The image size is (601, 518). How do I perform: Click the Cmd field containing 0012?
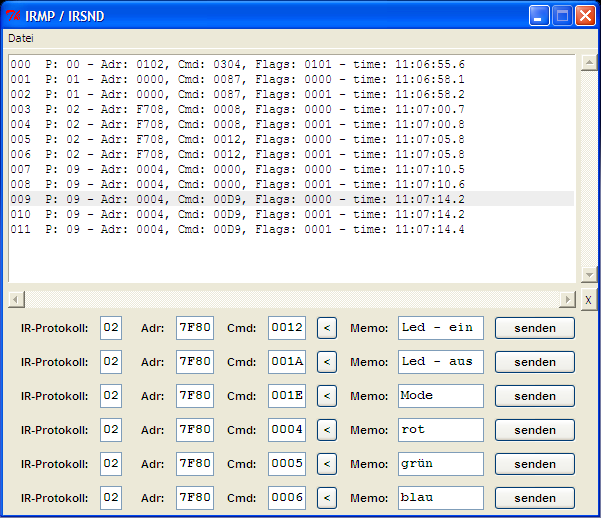click(287, 328)
